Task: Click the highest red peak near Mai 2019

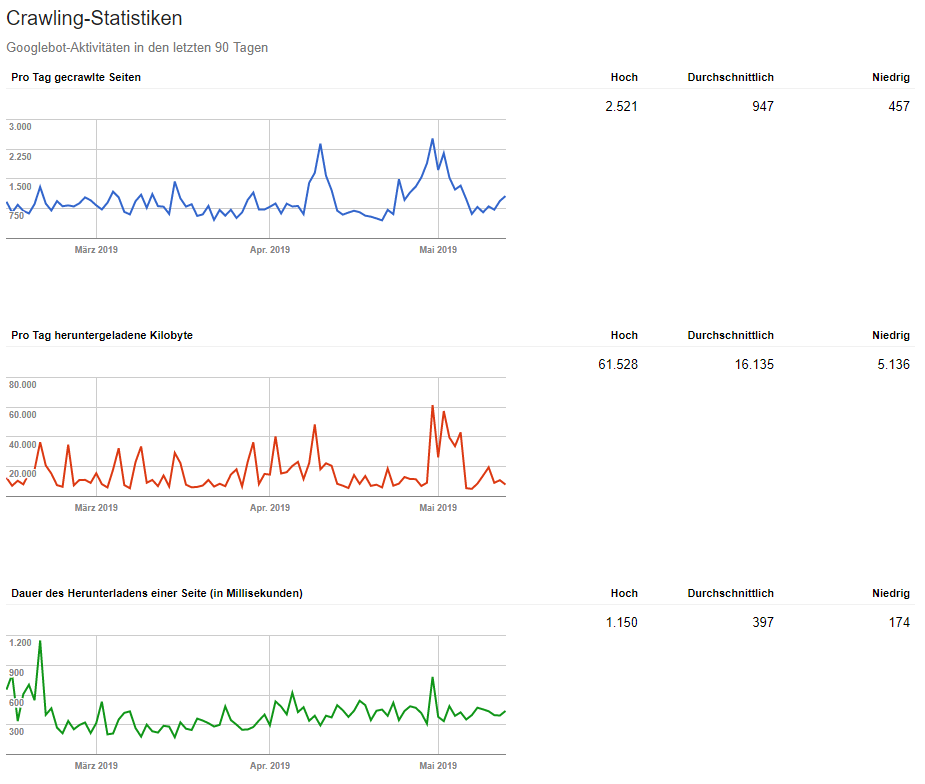Action: [x=432, y=406]
